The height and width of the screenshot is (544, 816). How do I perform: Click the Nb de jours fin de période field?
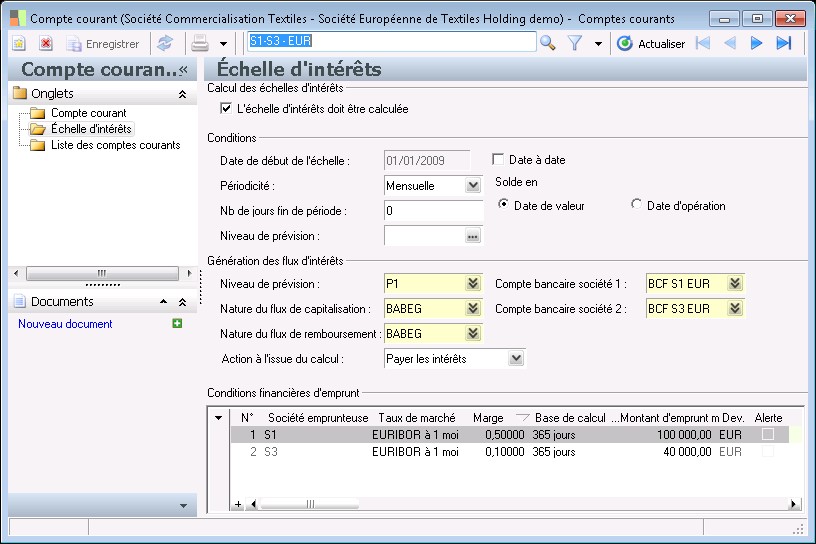(x=433, y=211)
